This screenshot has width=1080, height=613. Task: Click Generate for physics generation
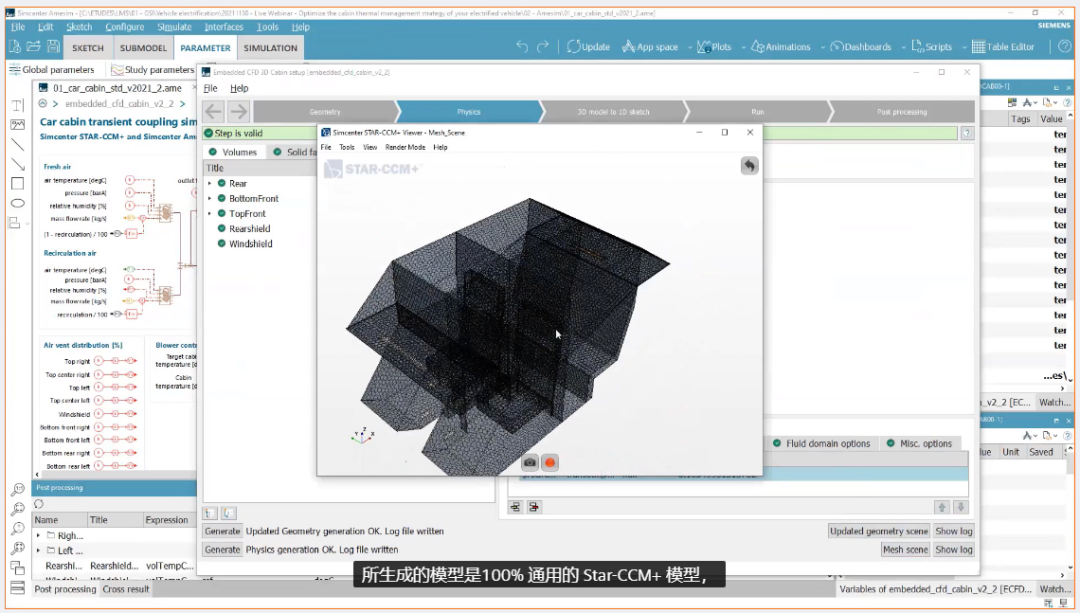pyautogui.click(x=222, y=550)
